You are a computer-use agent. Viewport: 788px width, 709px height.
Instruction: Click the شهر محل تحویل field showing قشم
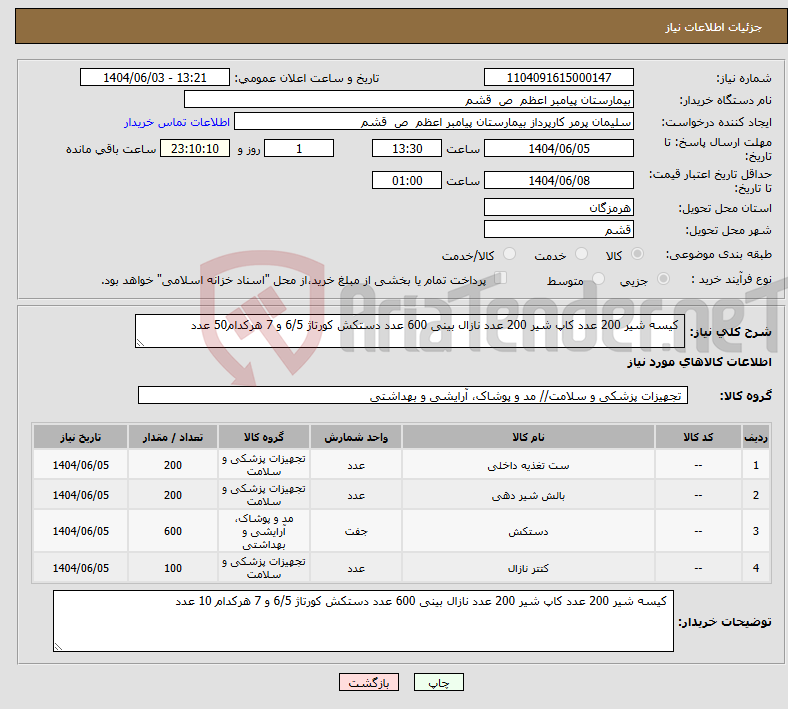point(558,230)
